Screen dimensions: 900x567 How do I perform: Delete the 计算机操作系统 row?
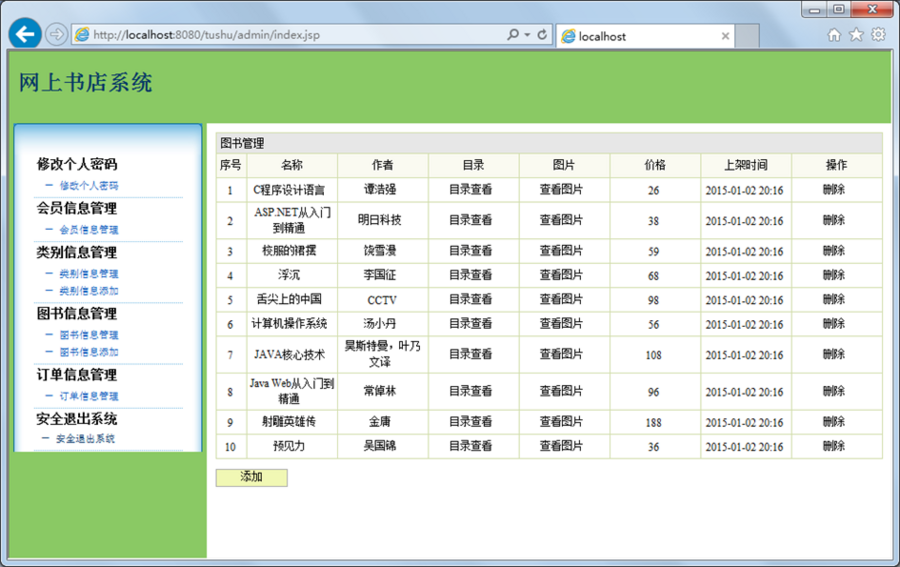pos(834,324)
